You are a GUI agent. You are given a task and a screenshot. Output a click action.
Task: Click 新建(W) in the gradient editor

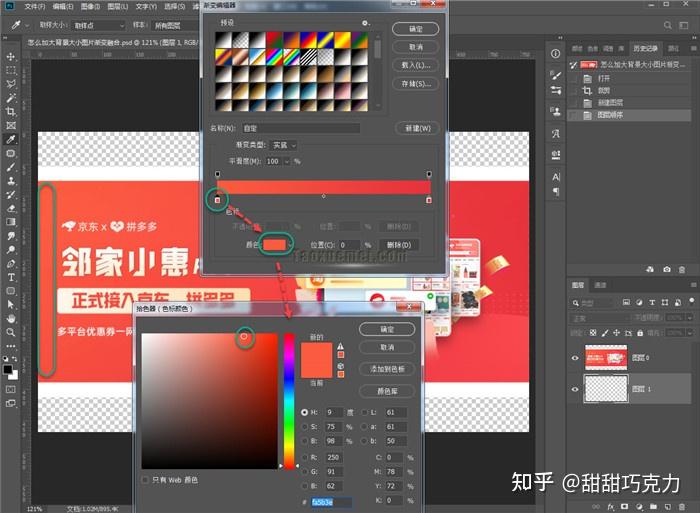[417, 128]
